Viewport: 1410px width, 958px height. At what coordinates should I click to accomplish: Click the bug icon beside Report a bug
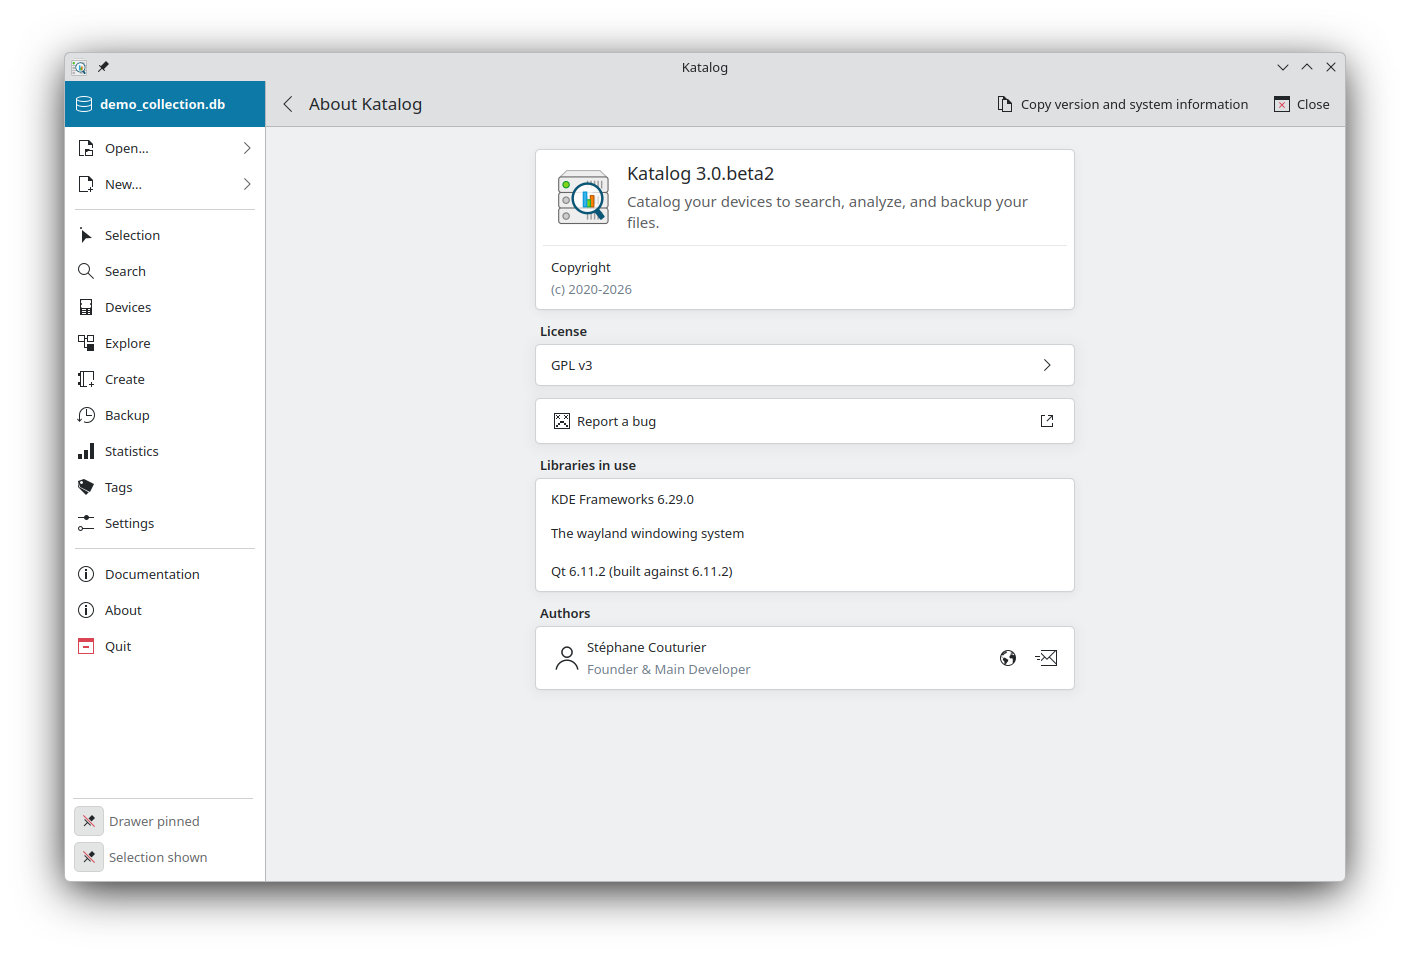click(562, 421)
